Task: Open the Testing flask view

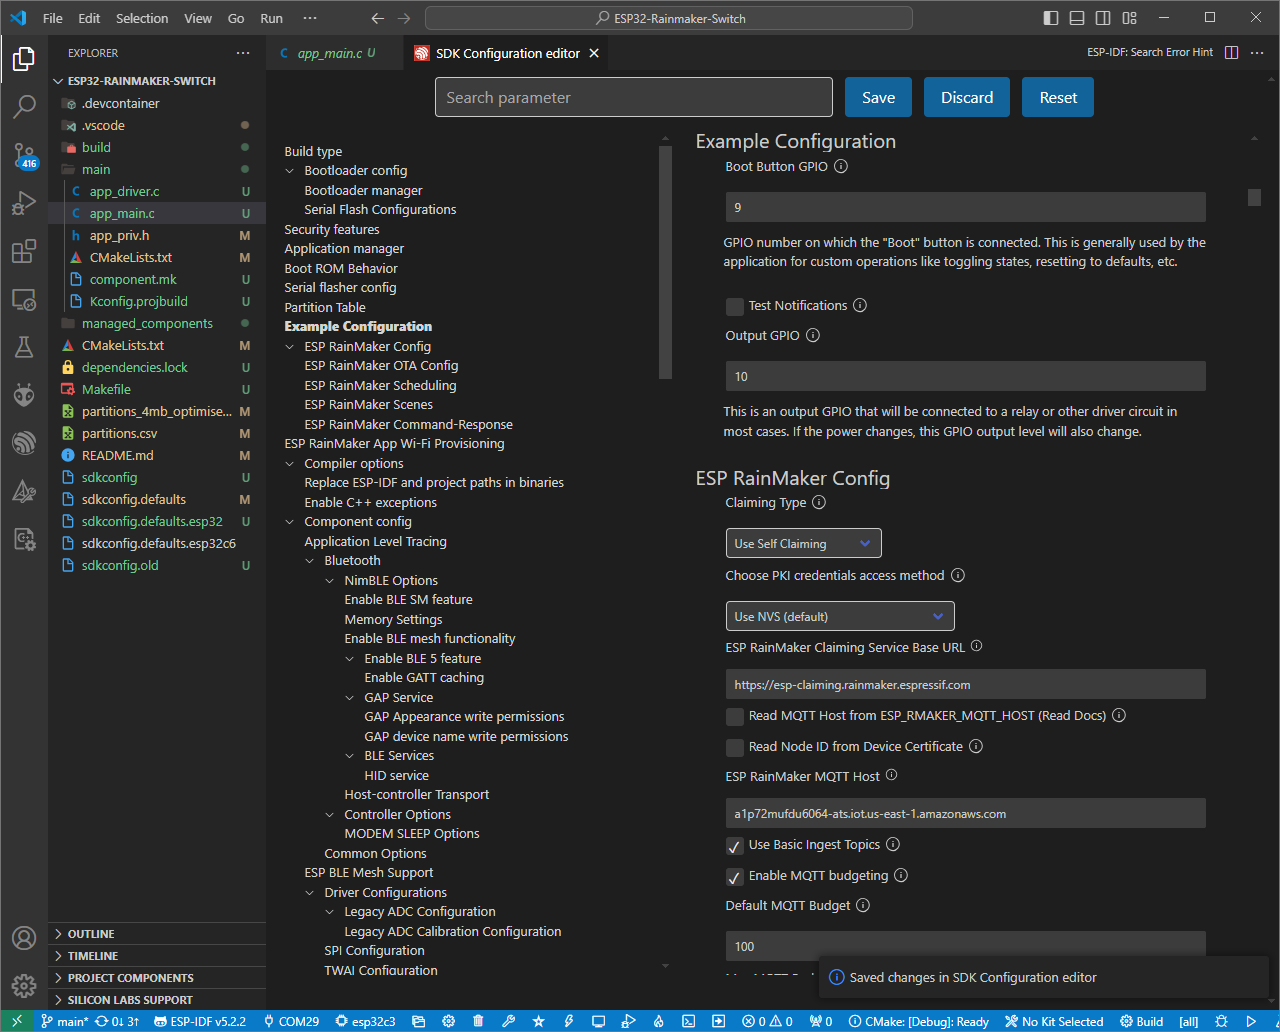Action: coord(24,347)
